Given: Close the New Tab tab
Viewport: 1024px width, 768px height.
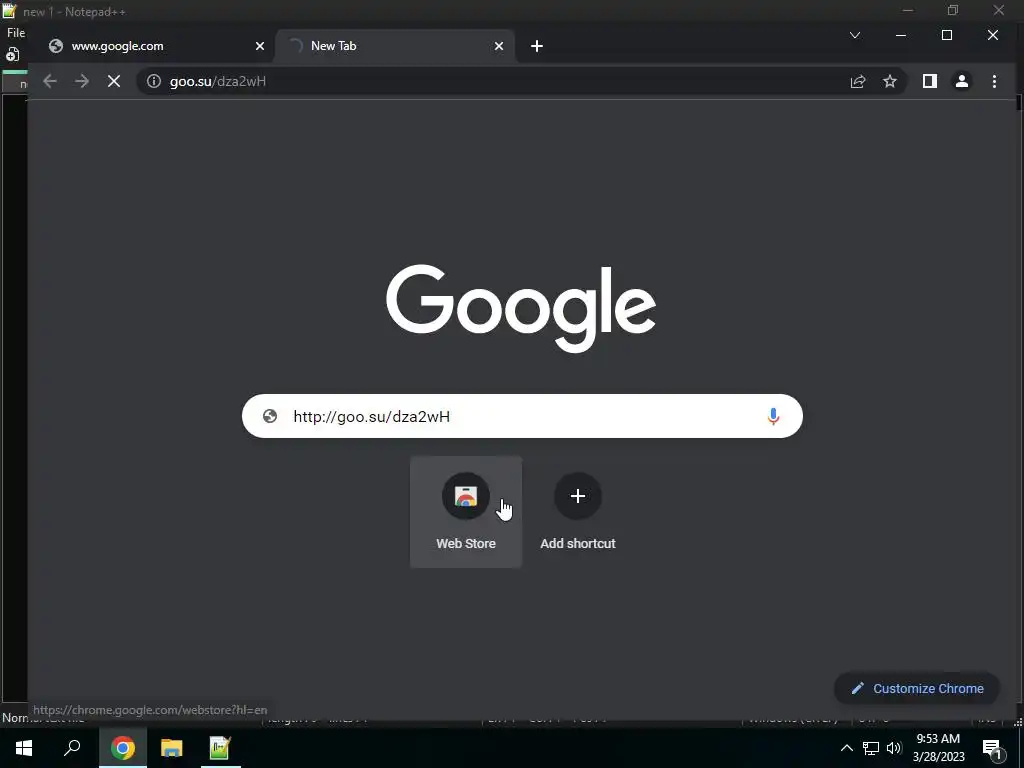Looking at the screenshot, I should tap(499, 46).
